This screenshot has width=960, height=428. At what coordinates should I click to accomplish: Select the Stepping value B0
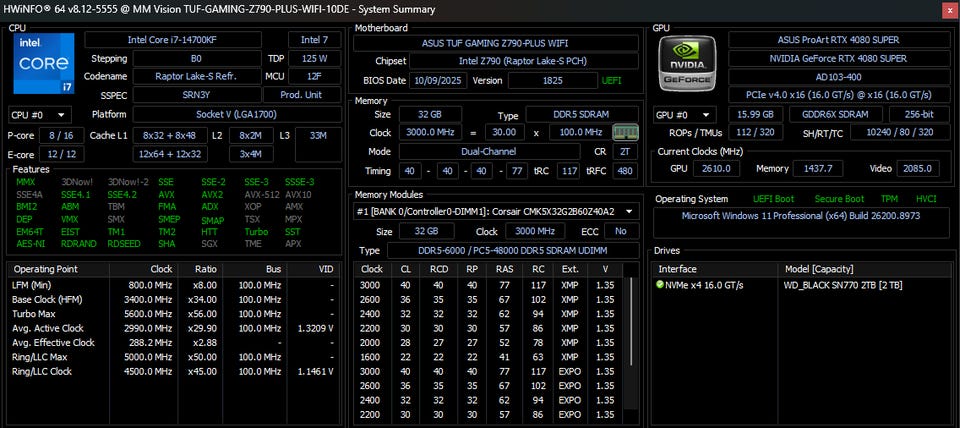[196, 59]
